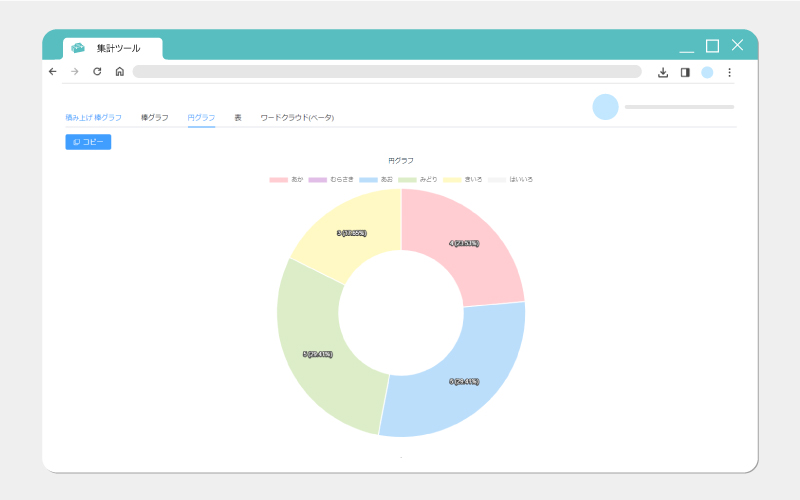
Task: Click the blue コピー button
Action: coord(88,142)
